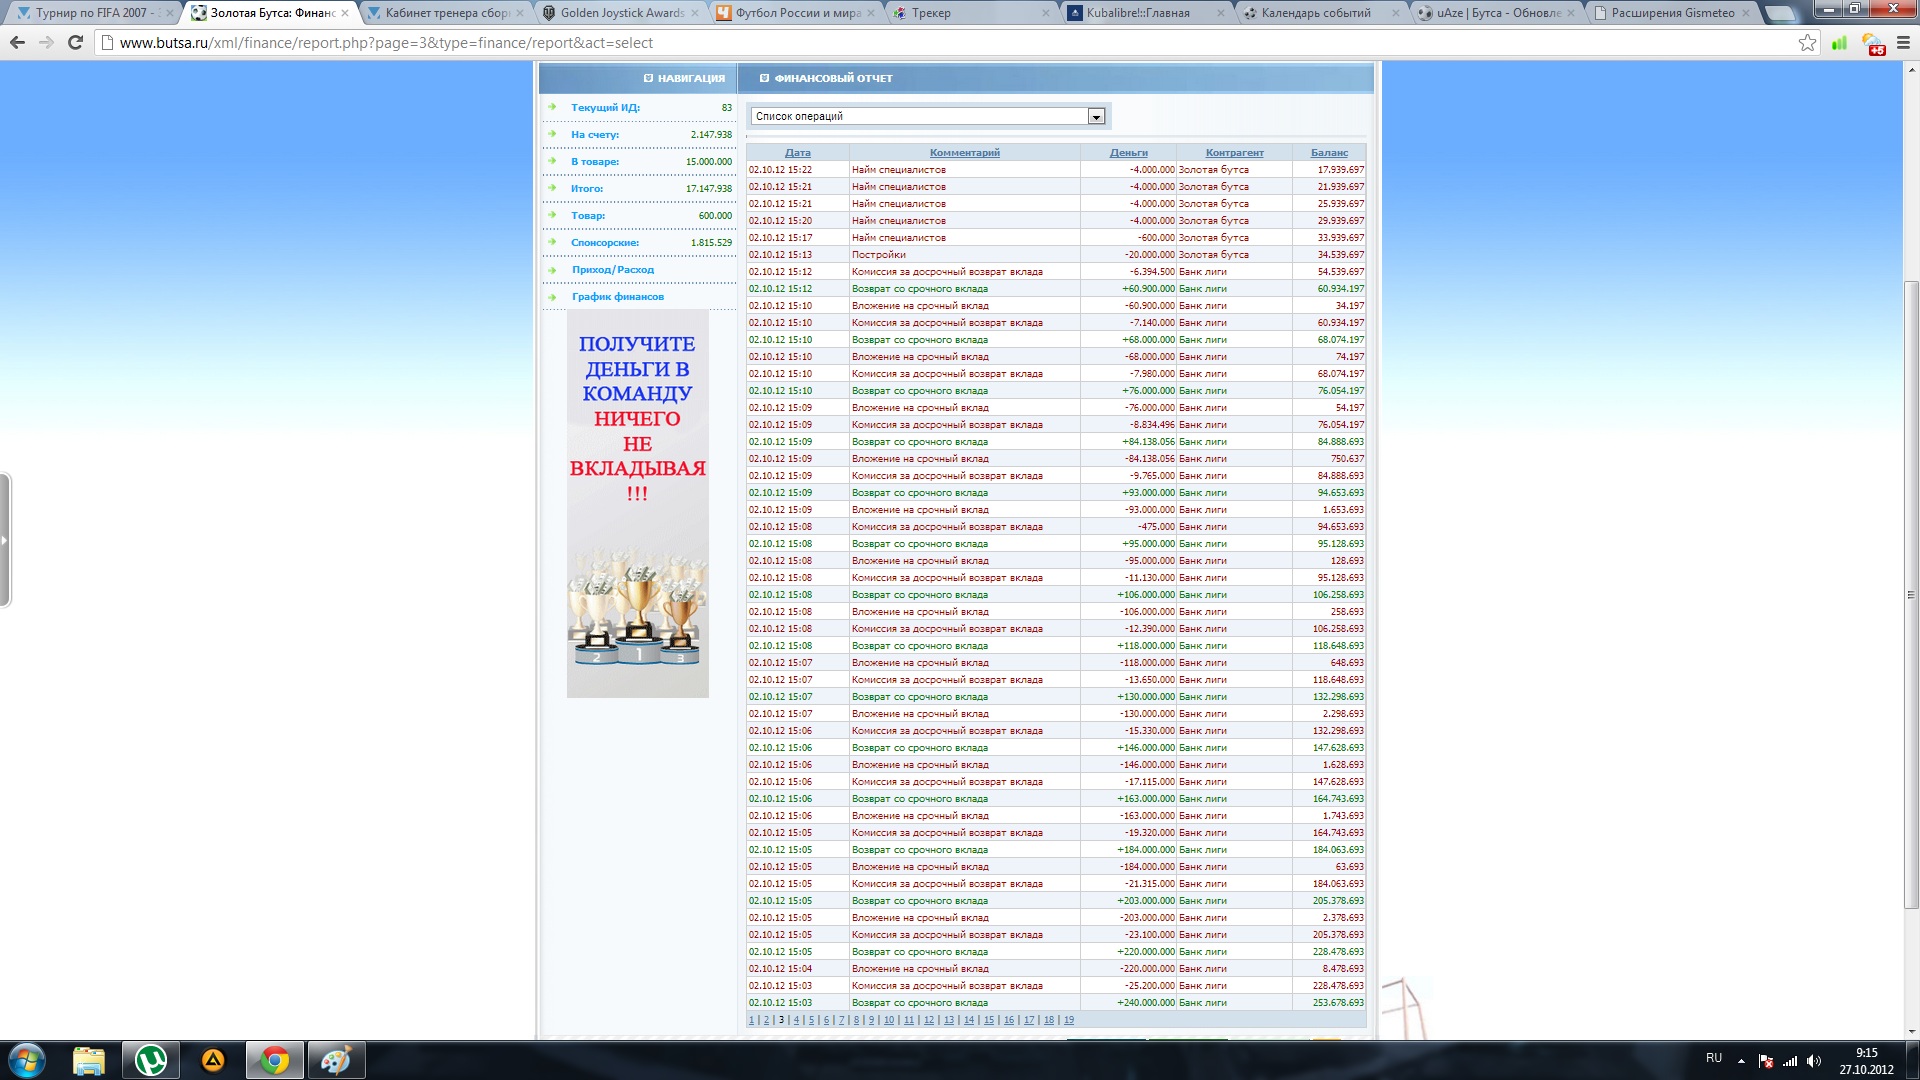Open the Gismeteo weather extension
This screenshot has height=1080, width=1920.
[x=1872, y=44]
